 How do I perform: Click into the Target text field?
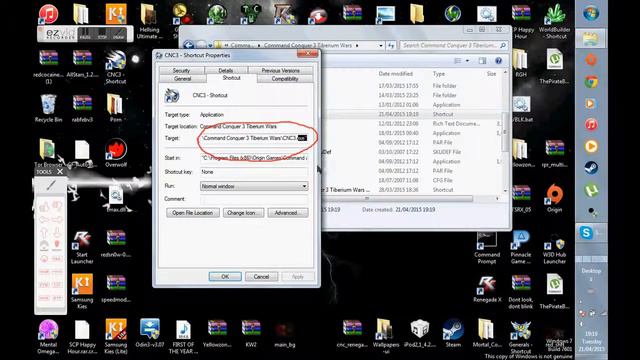click(x=254, y=138)
